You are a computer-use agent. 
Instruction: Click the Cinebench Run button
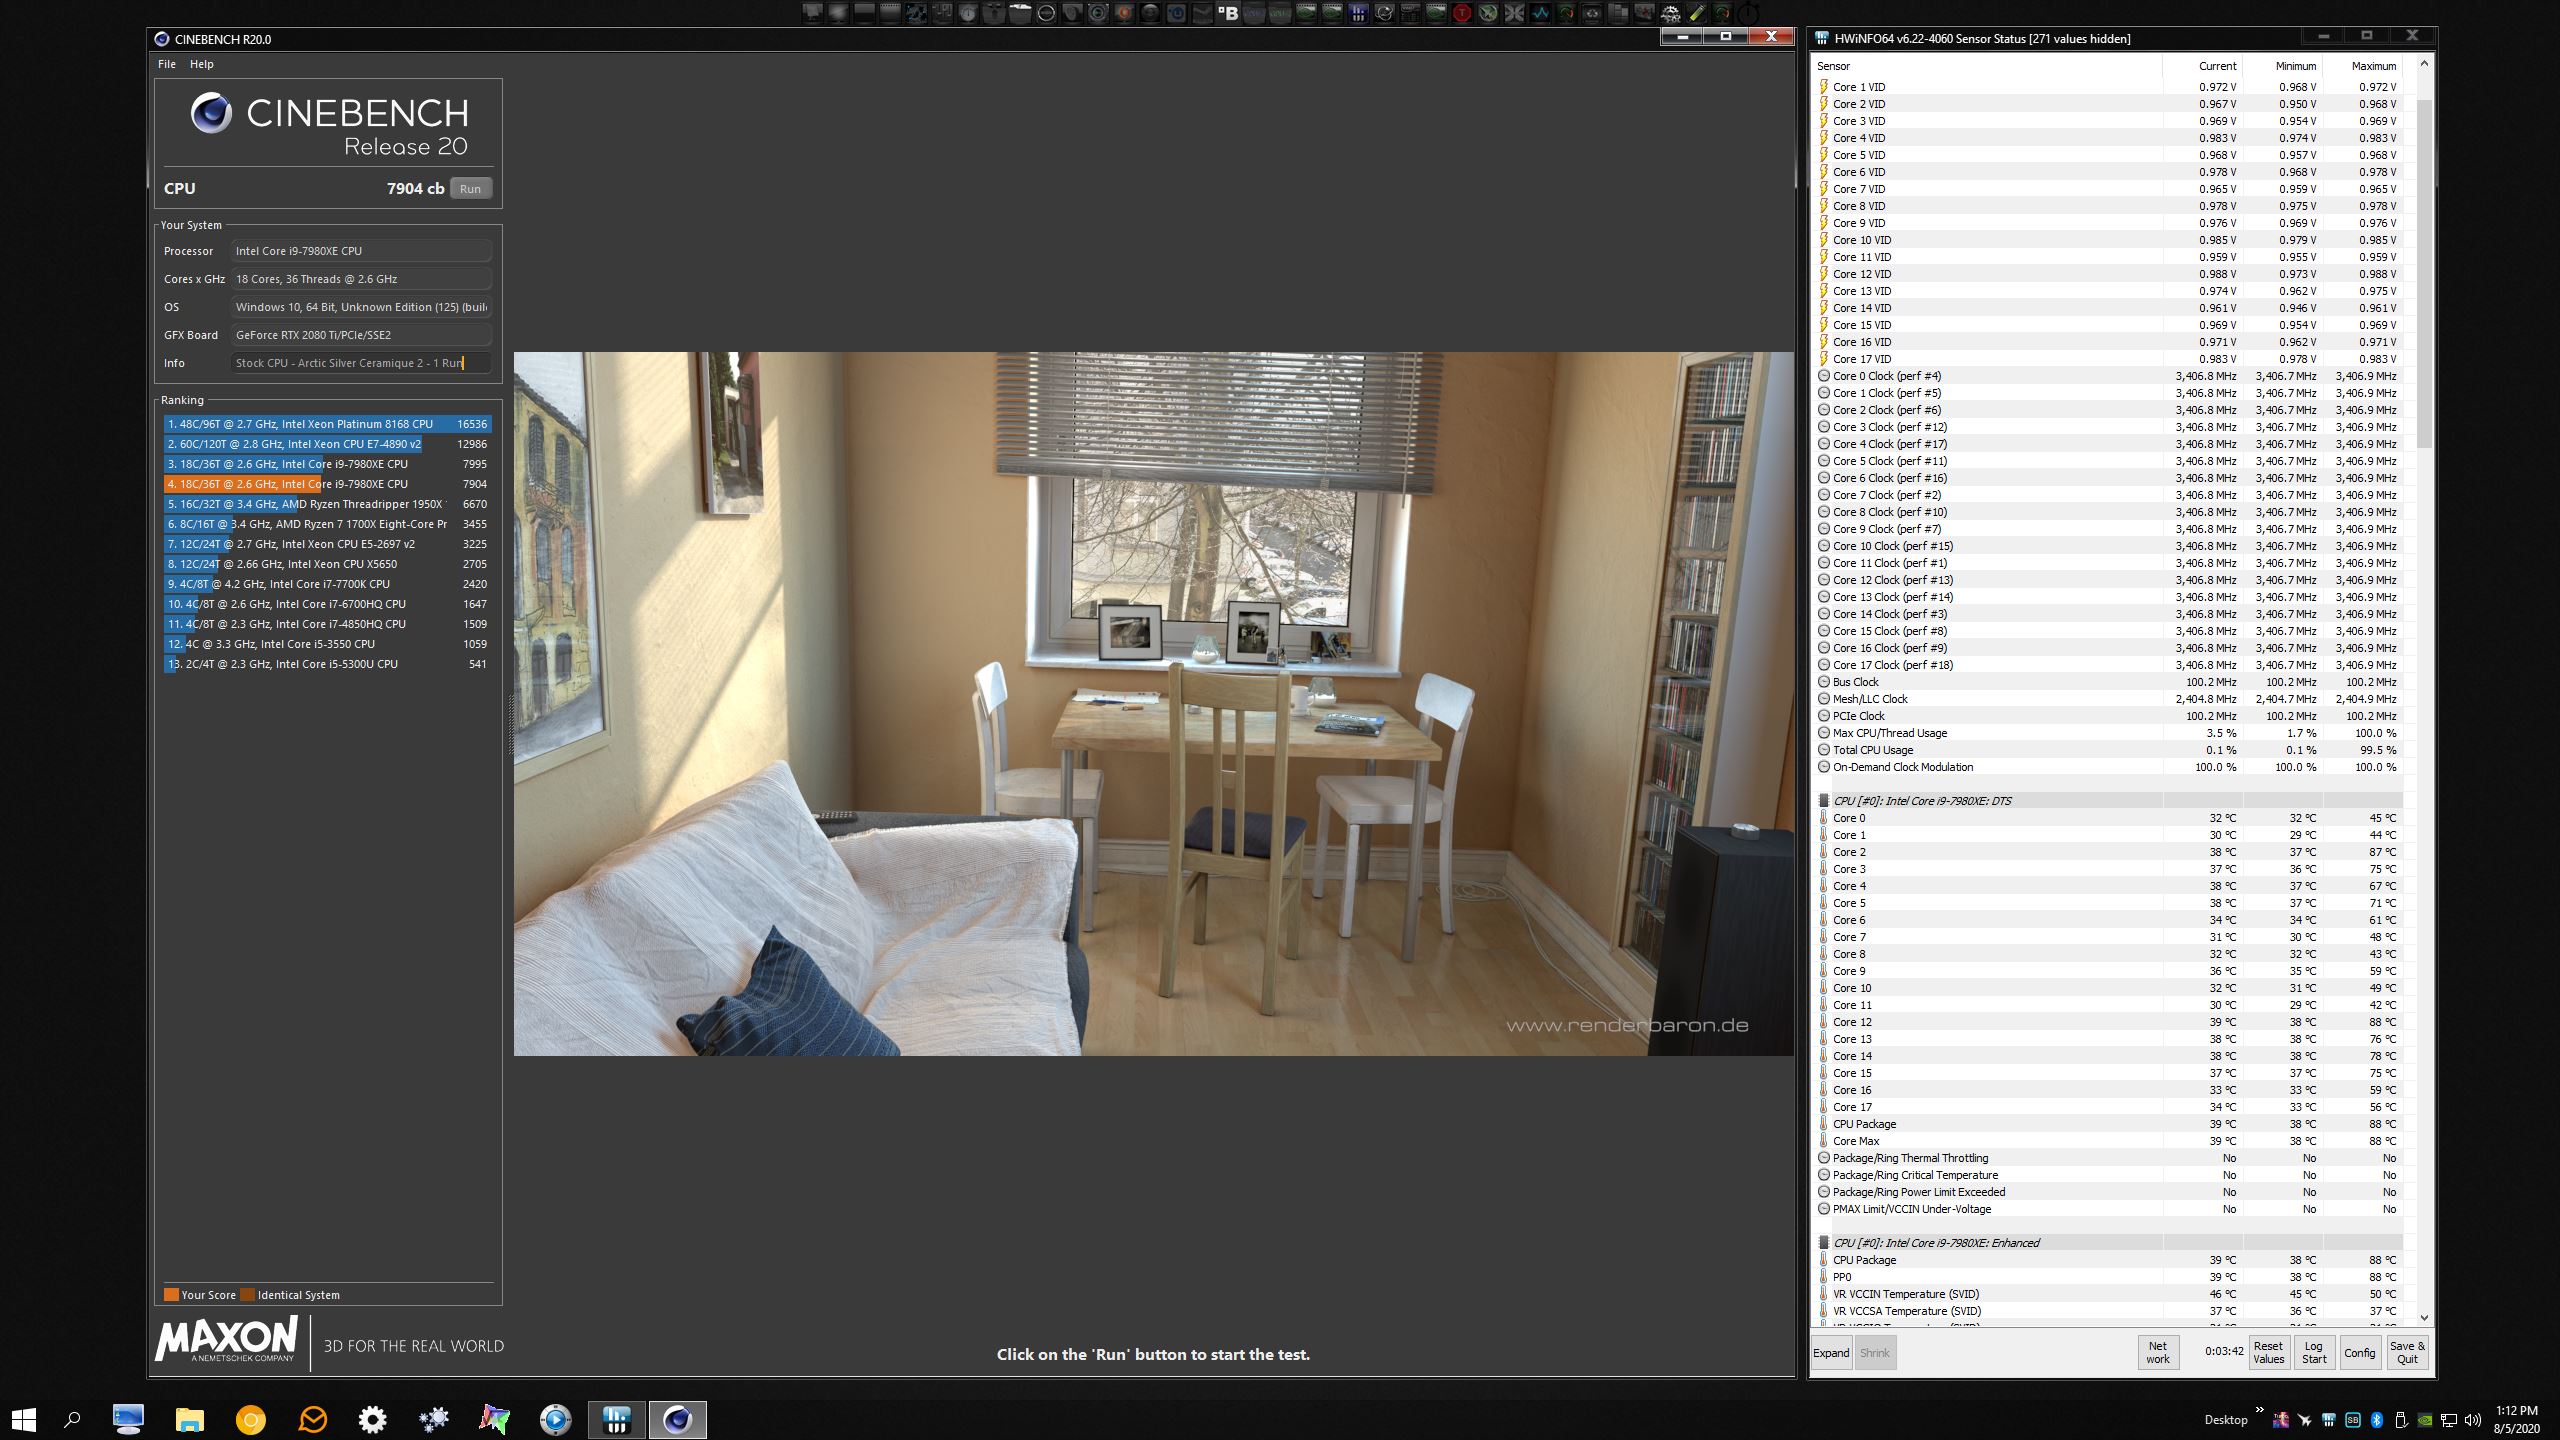(x=470, y=189)
